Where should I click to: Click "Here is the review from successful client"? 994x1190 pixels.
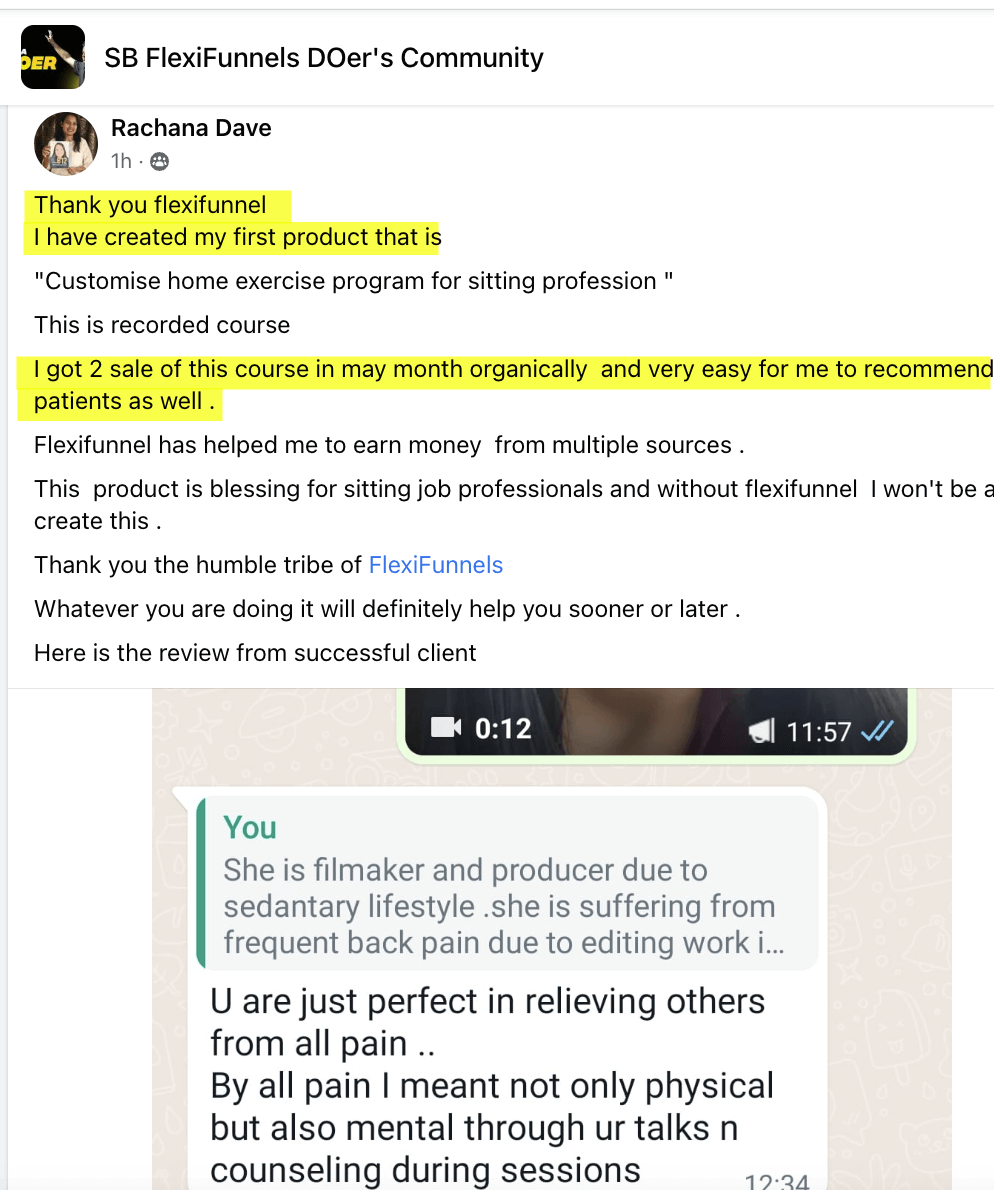[x=255, y=653]
